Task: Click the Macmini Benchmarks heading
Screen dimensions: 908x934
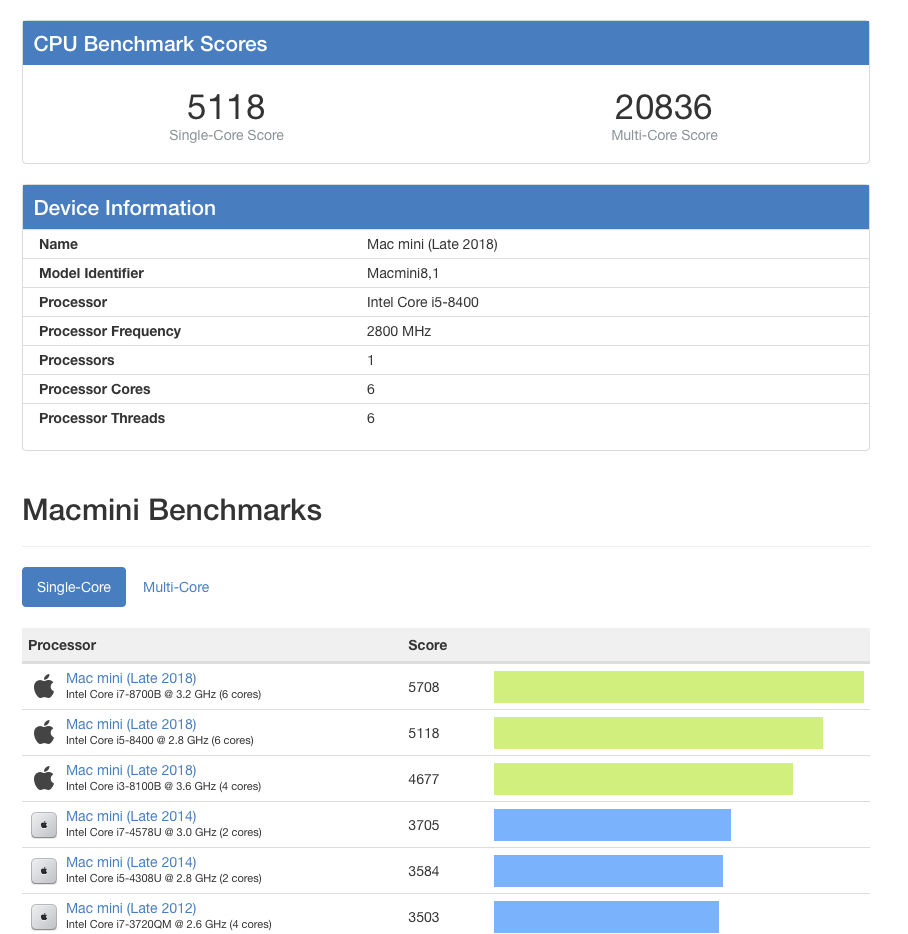Action: click(x=172, y=510)
